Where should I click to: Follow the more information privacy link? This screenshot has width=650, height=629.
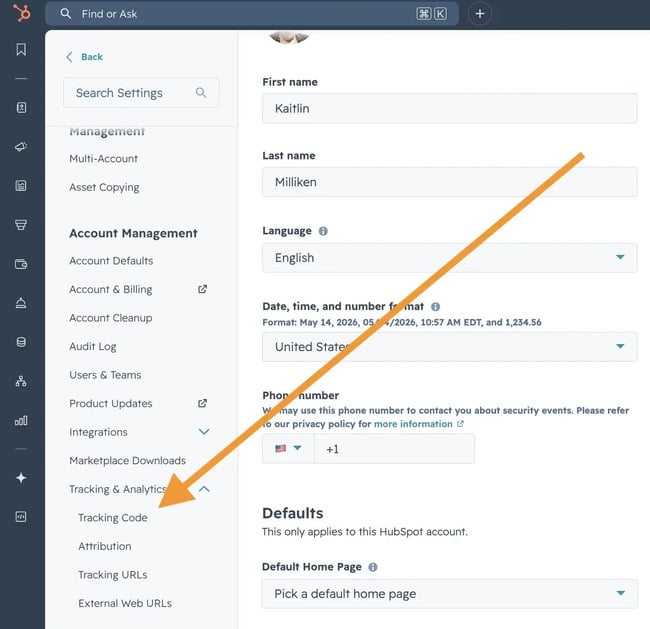413,424
